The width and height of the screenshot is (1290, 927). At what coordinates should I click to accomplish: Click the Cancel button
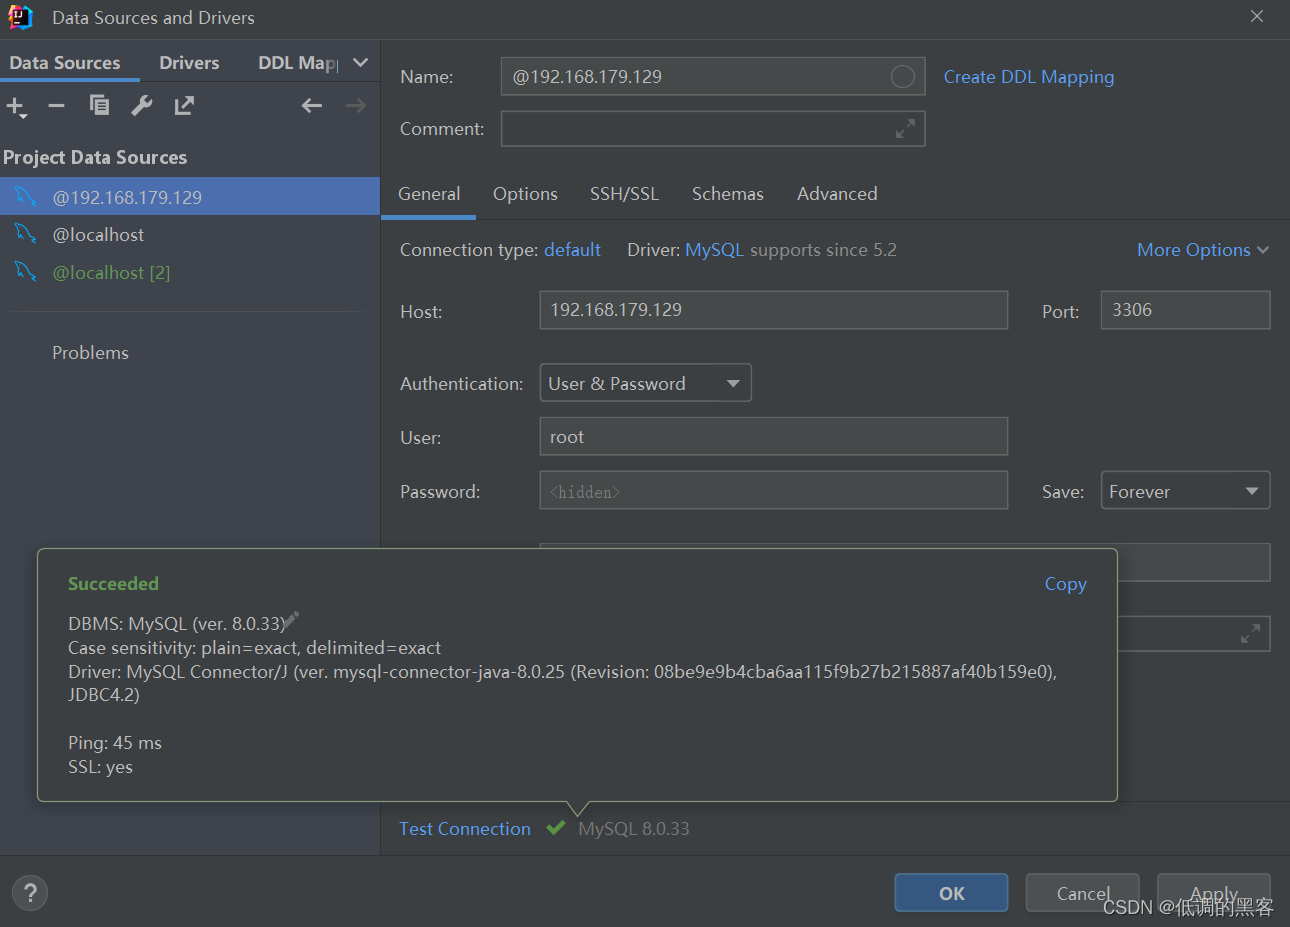1083,893
